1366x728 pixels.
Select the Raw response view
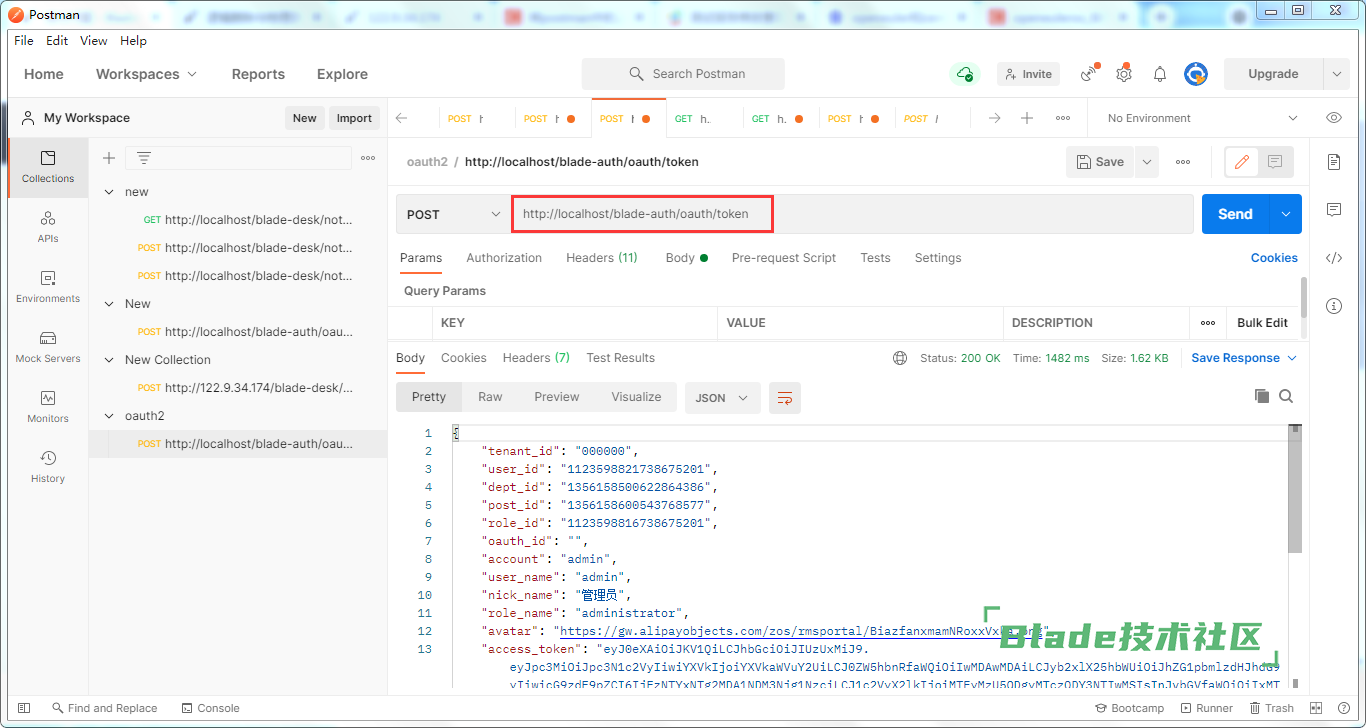[x=490, y=397]
